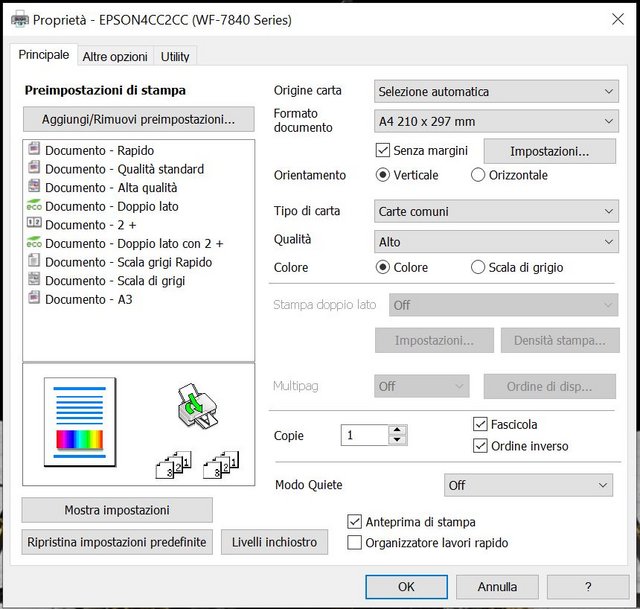This screenshot has height=609, width=640.
Task: Click icon beside Documento - Scala grigi Rapido
Action: coord(34,260)
